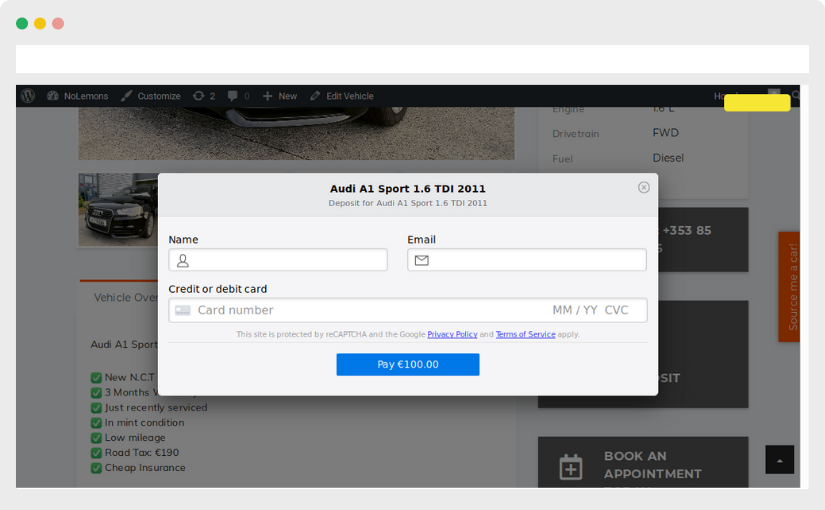Click the 'Cheap Insurance' line
Screen dimensions: 825x510
click(x=138, y=468)
